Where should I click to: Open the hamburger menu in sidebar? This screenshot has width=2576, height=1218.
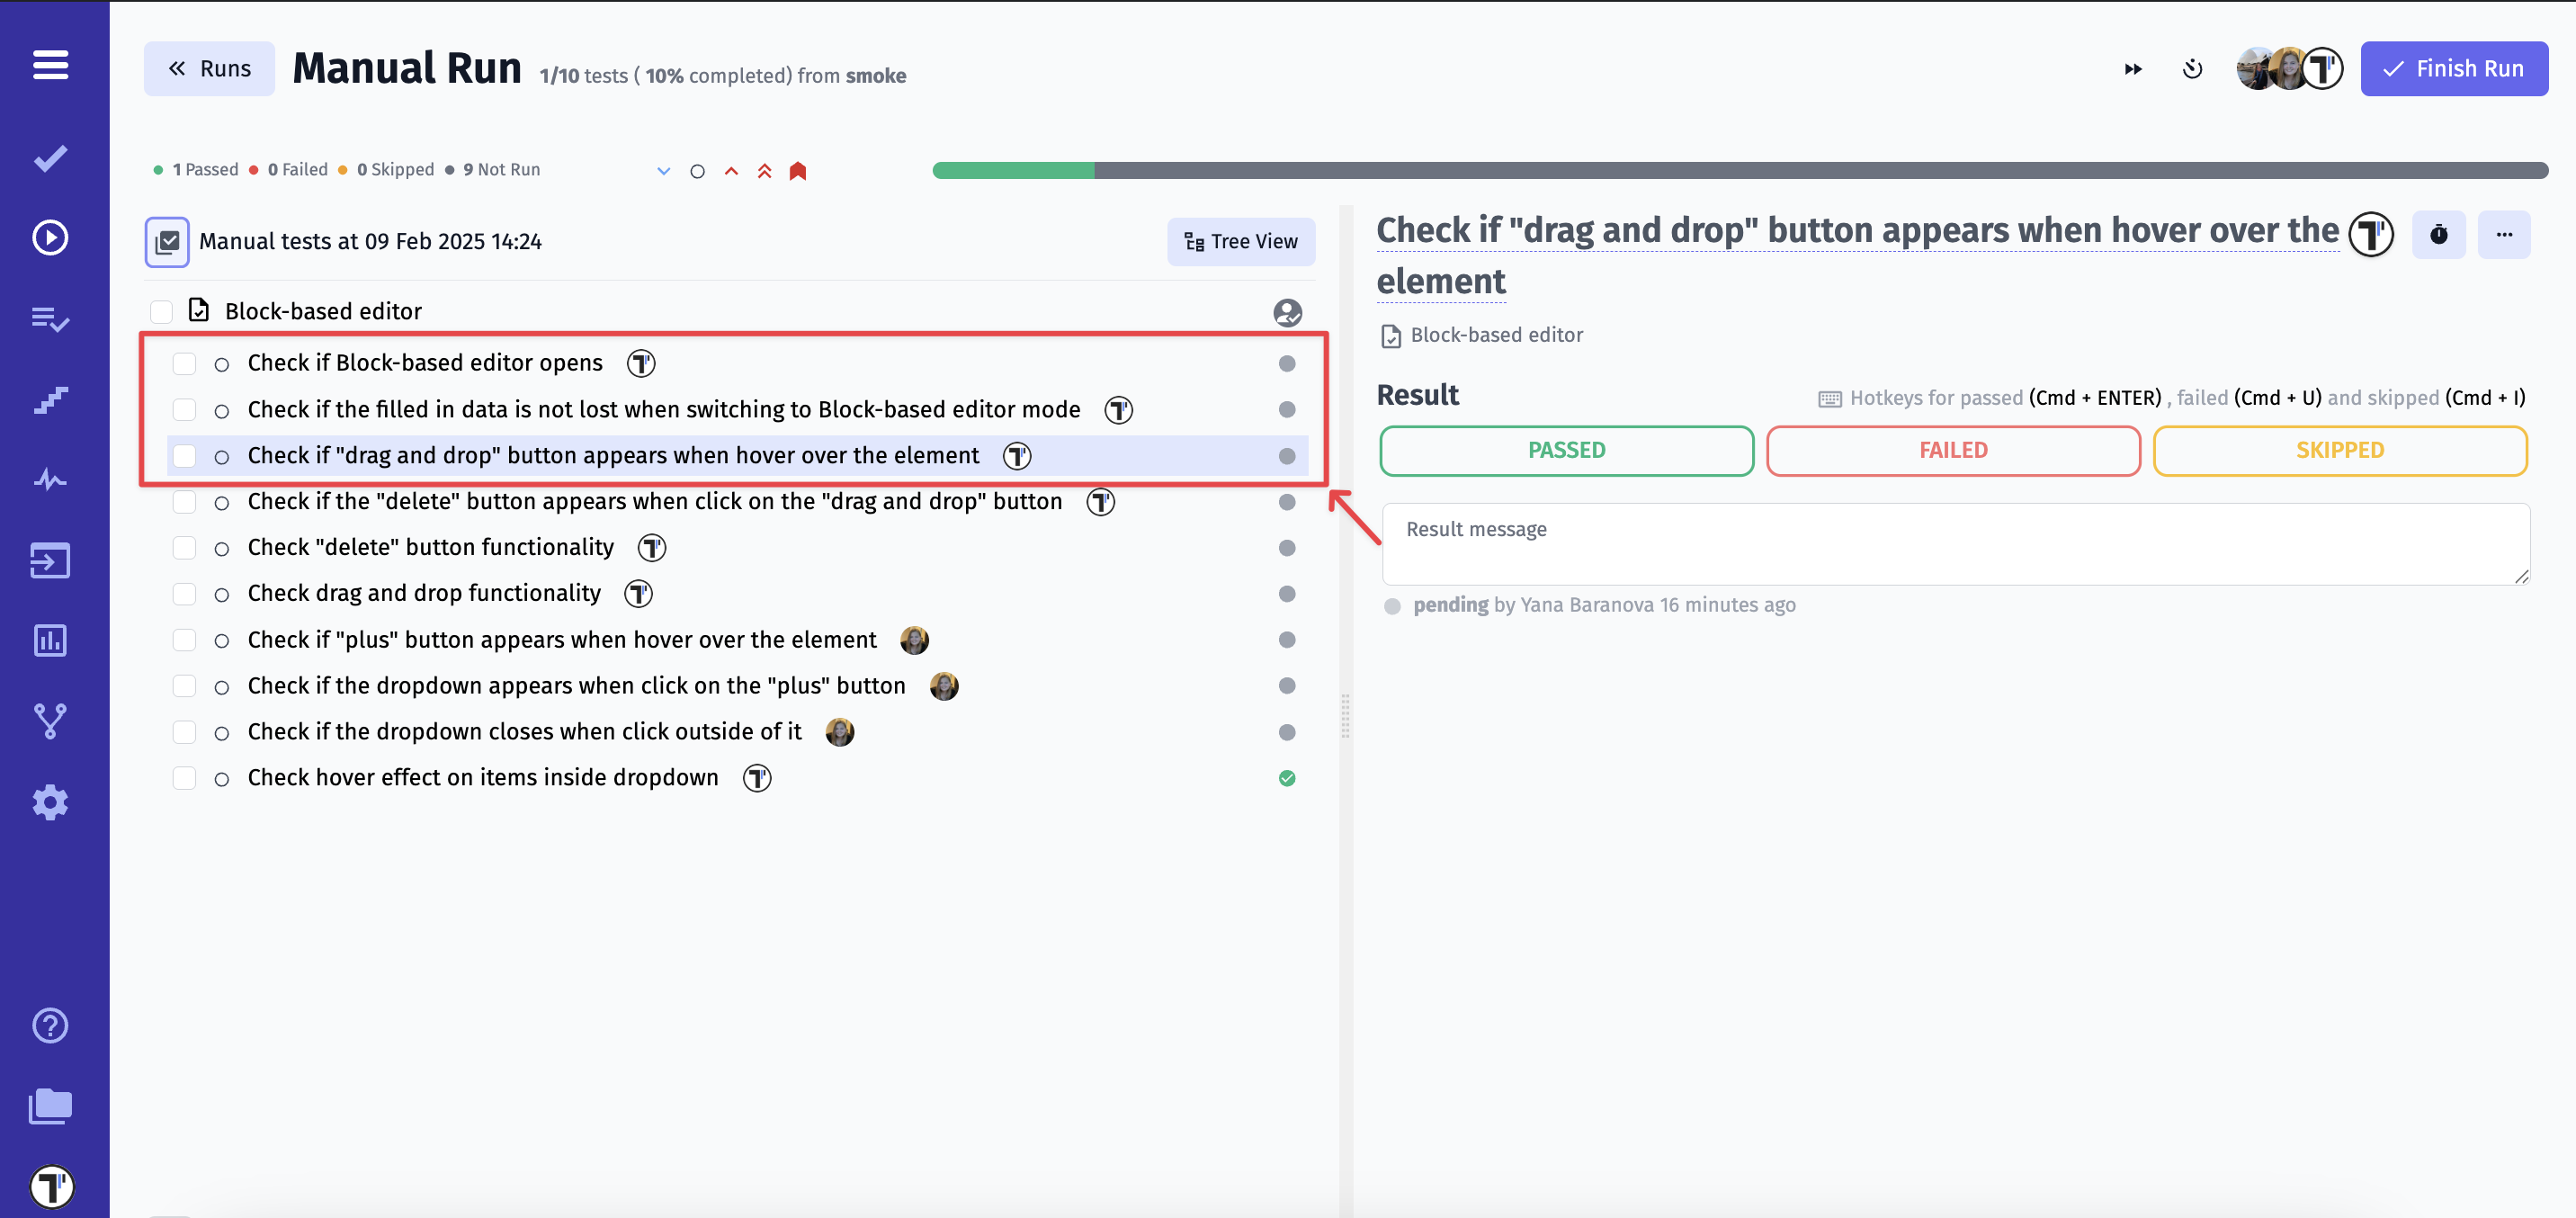[x=50, y=65]
